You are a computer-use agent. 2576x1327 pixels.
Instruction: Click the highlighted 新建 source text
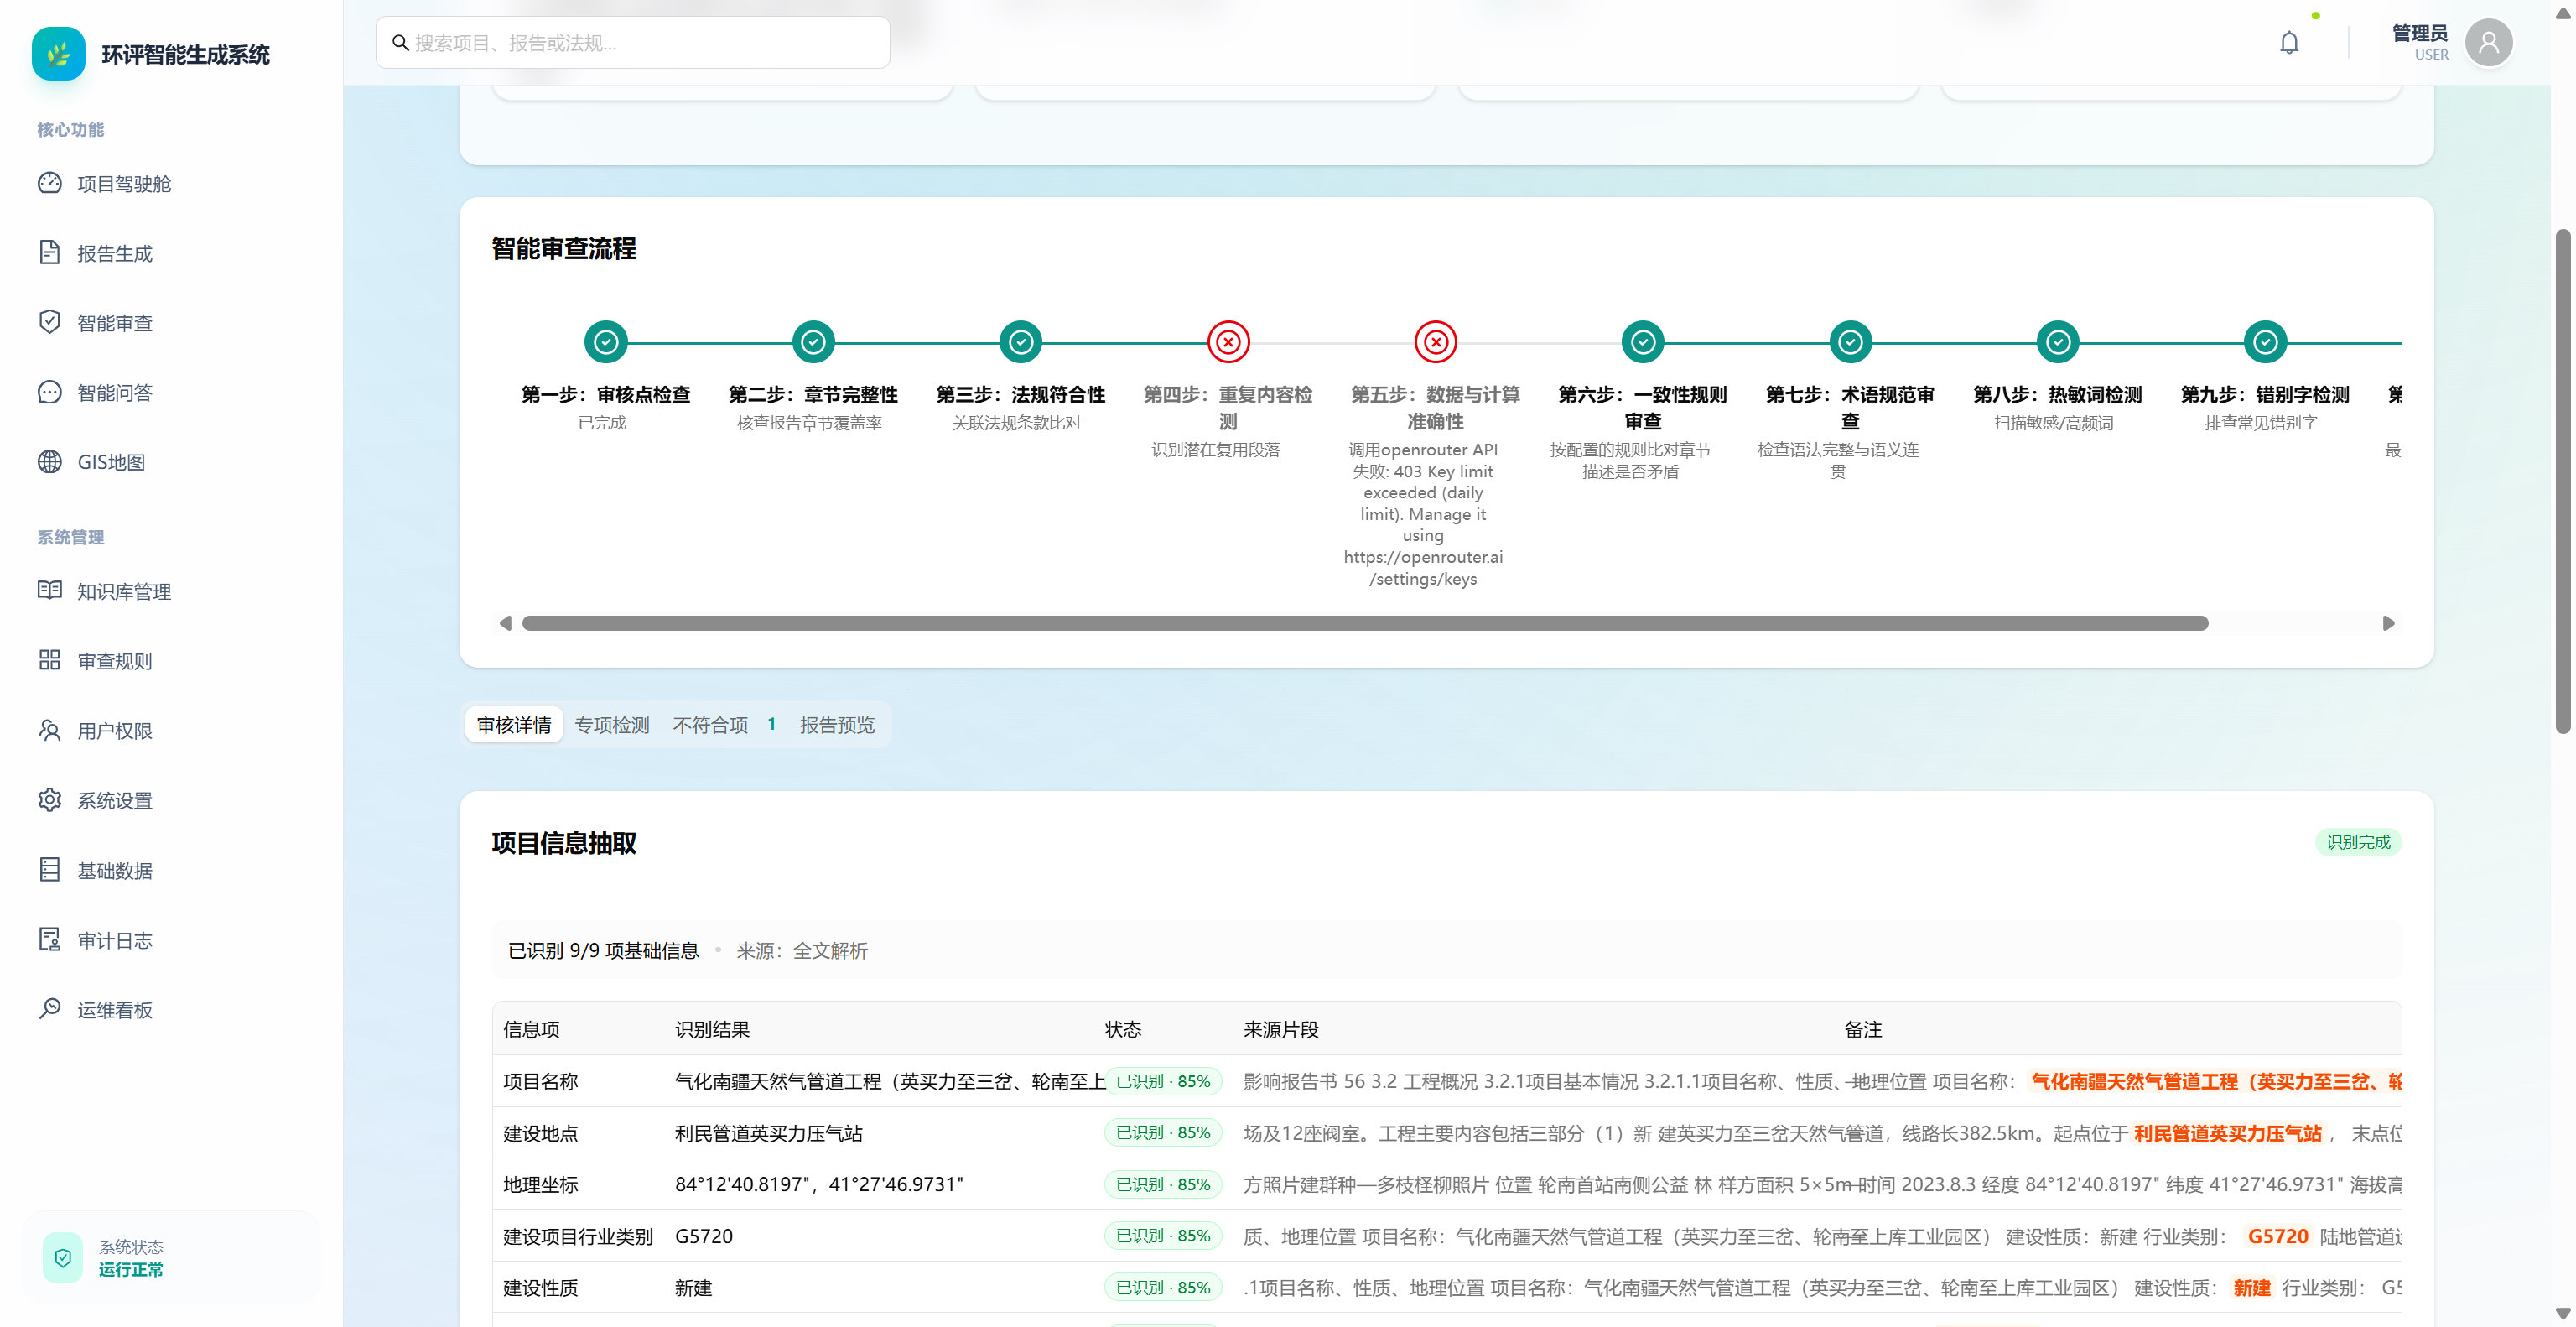pyautogui.click(x=2251, y=1288)
